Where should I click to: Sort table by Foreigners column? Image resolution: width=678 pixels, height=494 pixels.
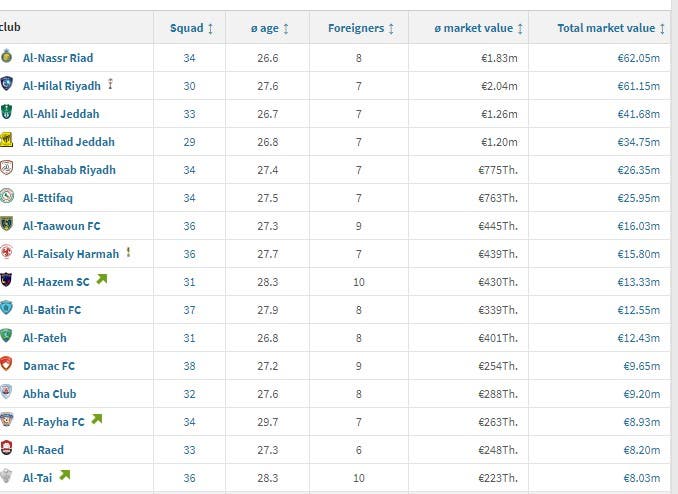point(360,28)
